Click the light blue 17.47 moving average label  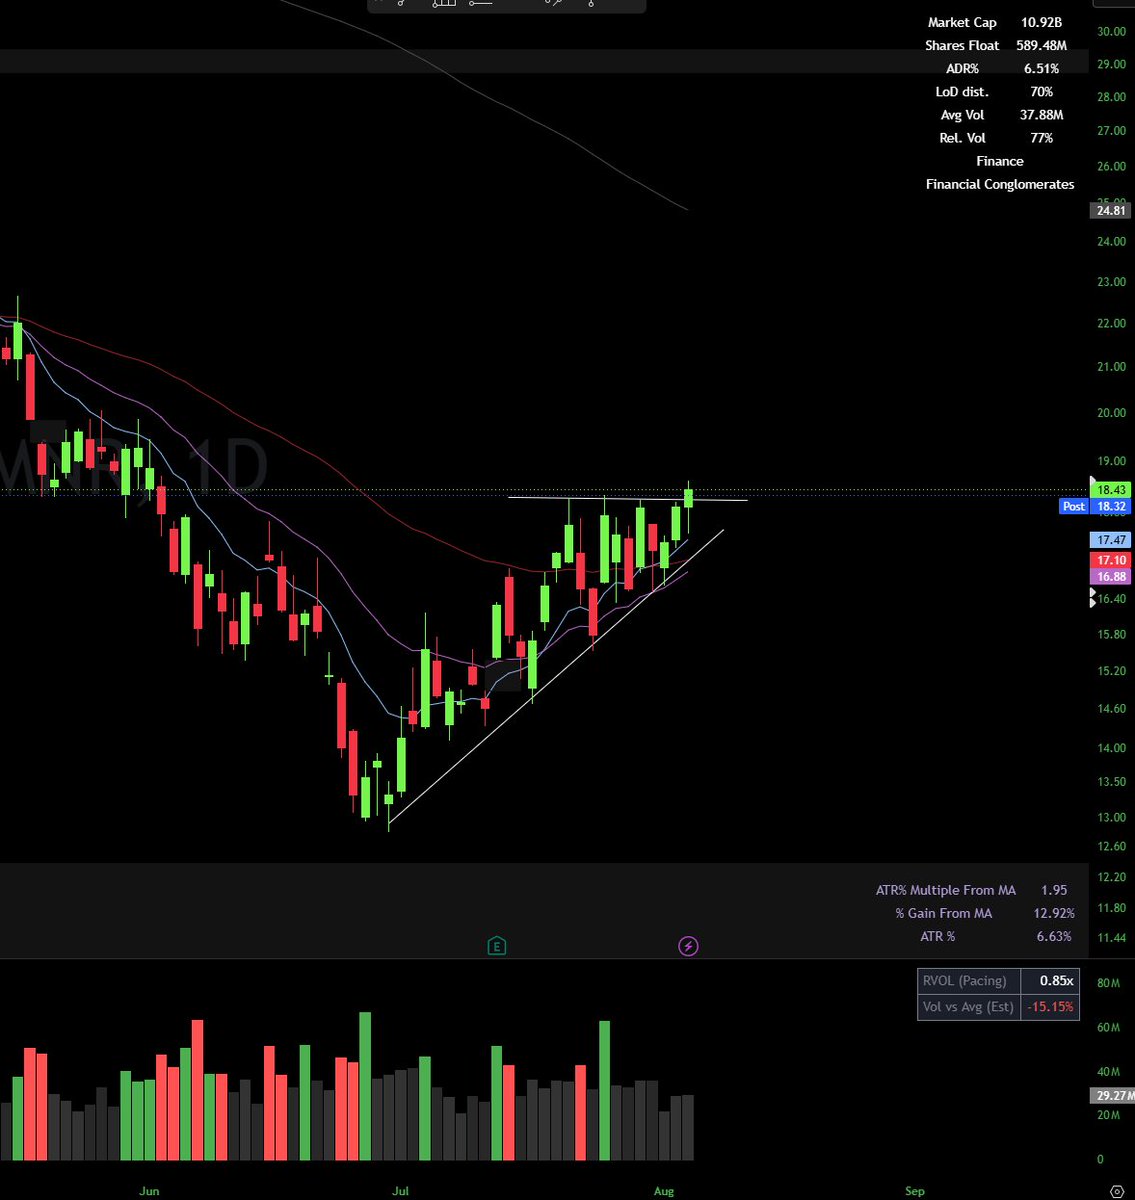coord(1111,540)
